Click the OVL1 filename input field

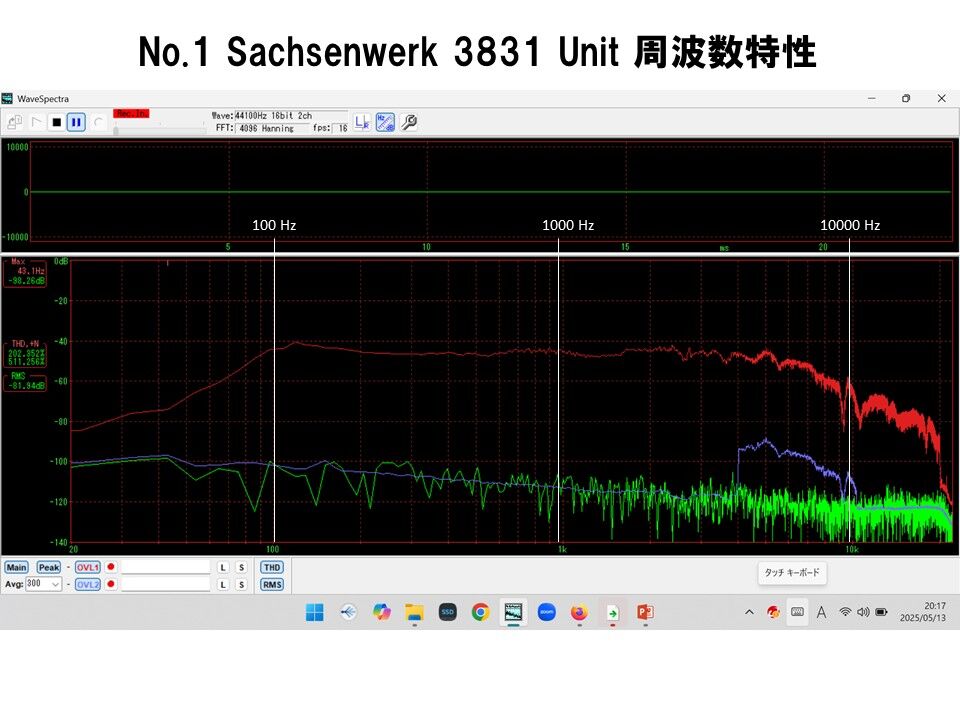[167, 567]
